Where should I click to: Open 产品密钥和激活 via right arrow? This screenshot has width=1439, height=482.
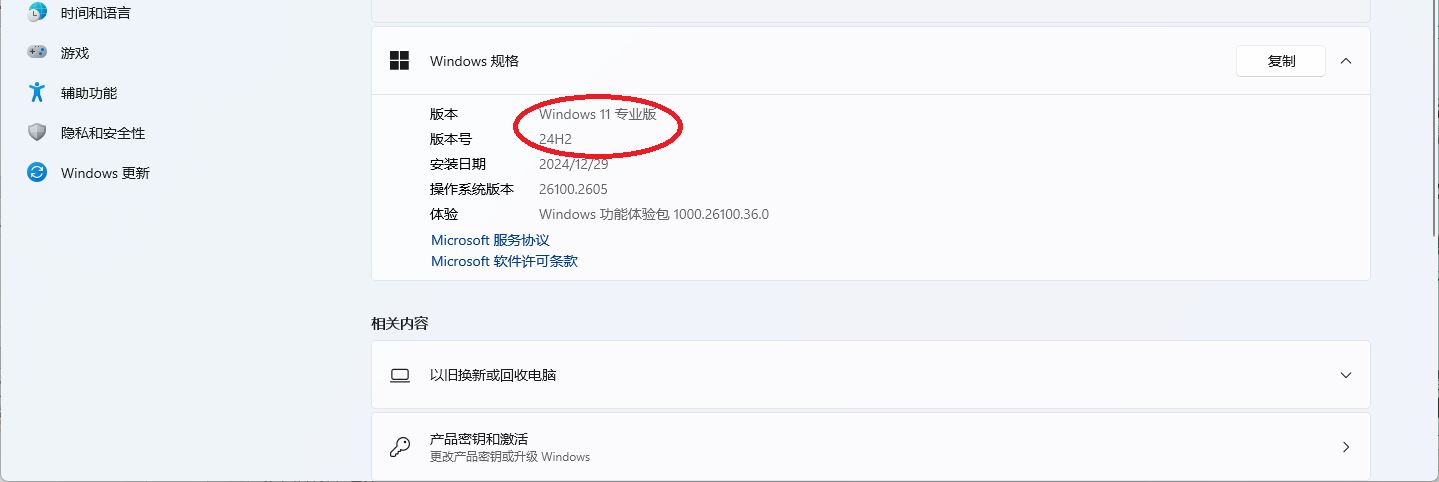1346,447
